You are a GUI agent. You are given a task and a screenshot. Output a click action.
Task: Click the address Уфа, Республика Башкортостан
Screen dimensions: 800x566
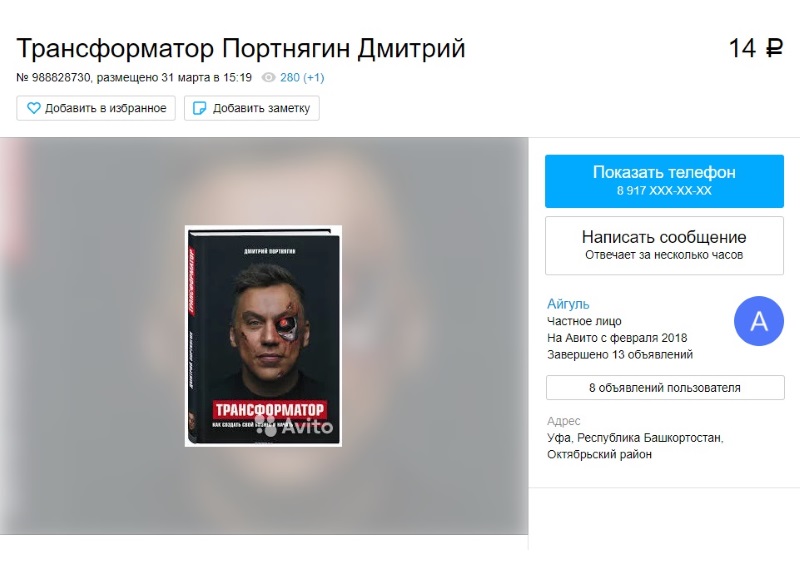(x=635, y=438)
